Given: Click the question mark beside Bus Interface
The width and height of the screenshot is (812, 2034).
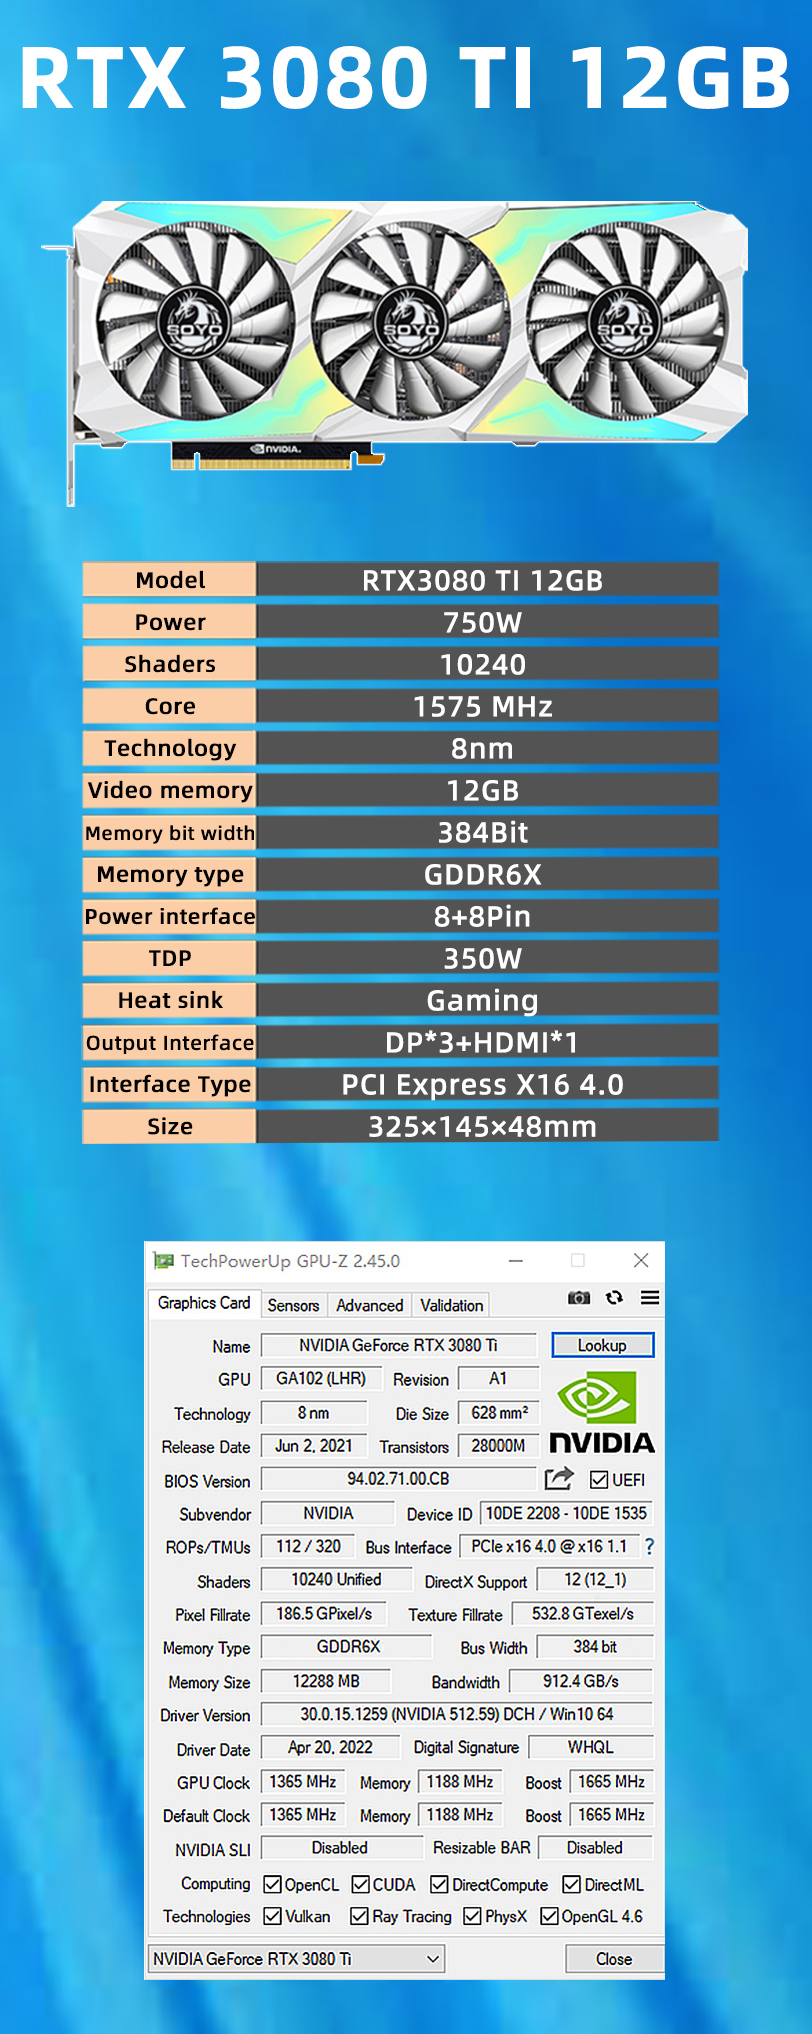Looking at the screenshot, I should pos(649,1547).
